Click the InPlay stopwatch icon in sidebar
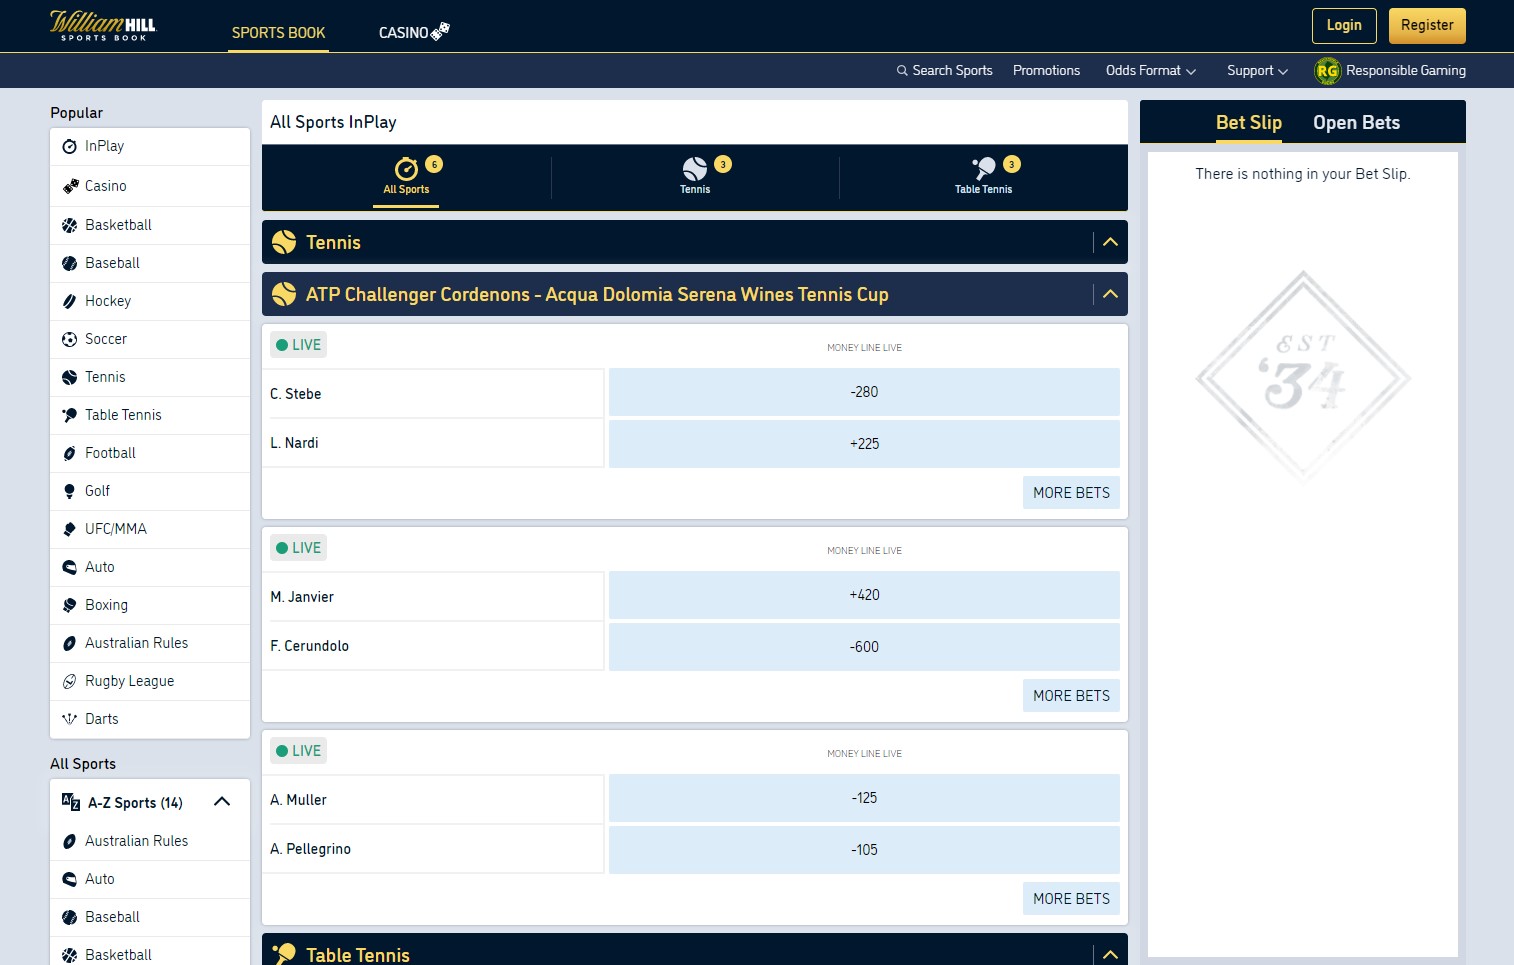Screen dimensions: 1514x965 pos(69,147)
